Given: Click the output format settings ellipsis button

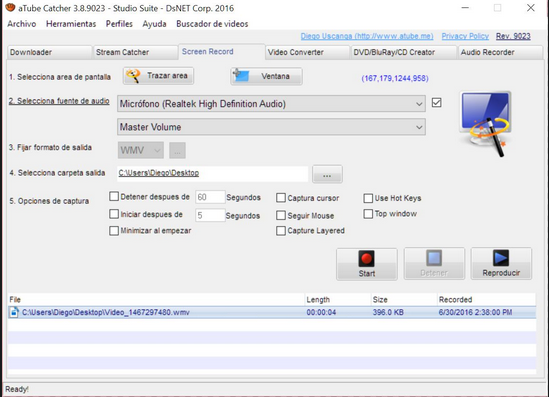Looking at the screenshot, I should [x=178, y=151].
